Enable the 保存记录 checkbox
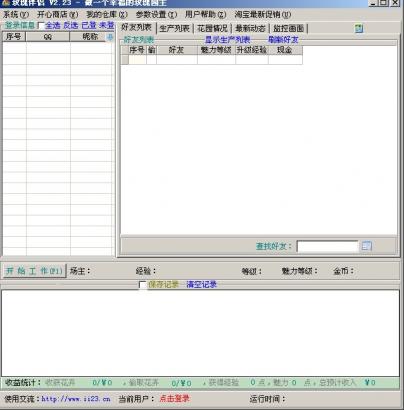 click(x=143, y=285)
